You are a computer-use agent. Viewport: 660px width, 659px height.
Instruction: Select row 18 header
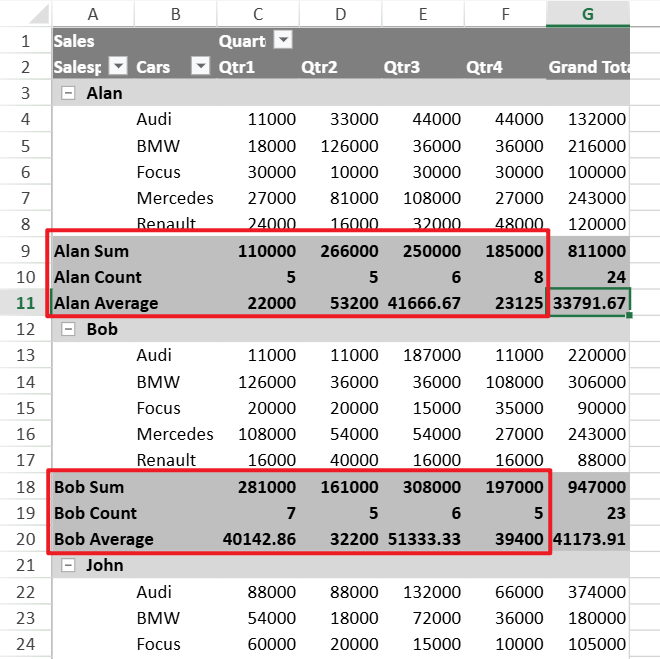click(25, 487)
